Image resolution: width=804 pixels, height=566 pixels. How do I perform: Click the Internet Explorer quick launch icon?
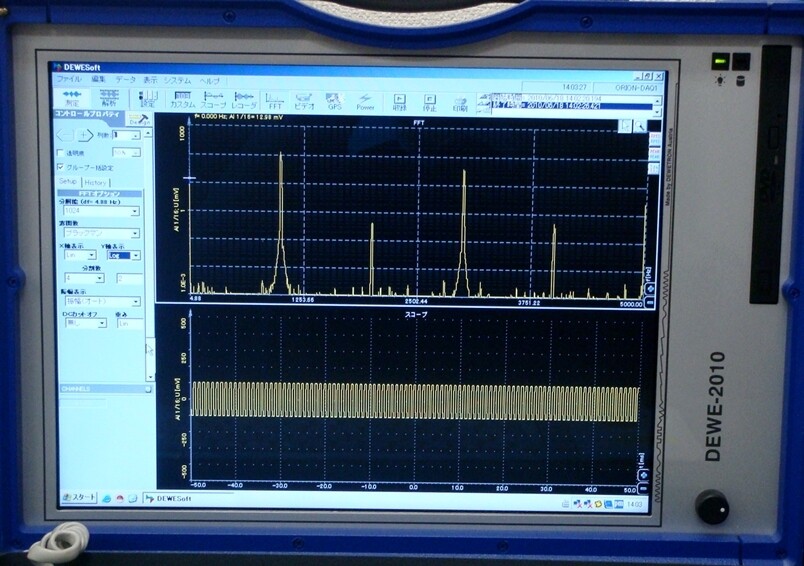click(106, 498)
